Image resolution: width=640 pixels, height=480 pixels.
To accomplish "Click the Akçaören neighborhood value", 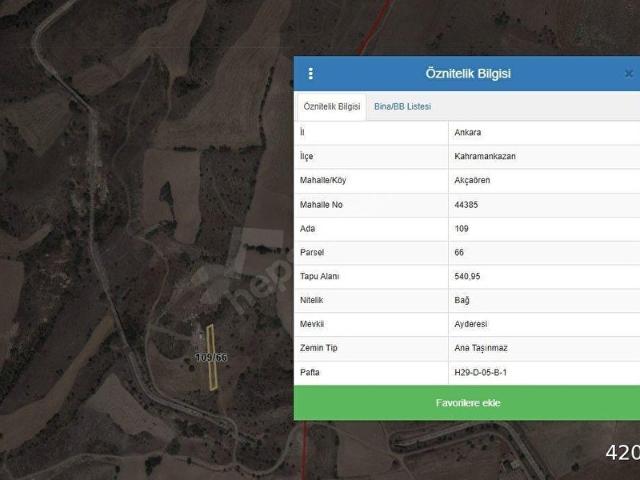I will [474, 180].
